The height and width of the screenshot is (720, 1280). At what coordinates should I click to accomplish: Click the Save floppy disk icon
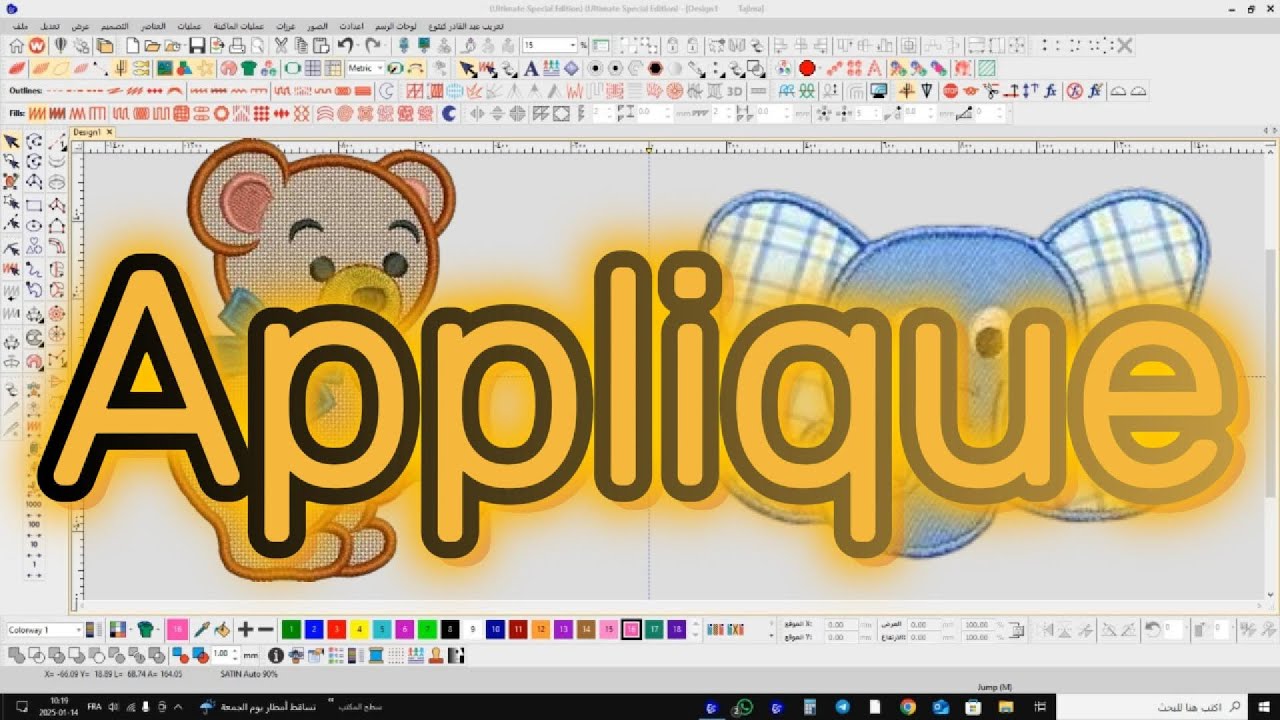[x=197, y=45]
